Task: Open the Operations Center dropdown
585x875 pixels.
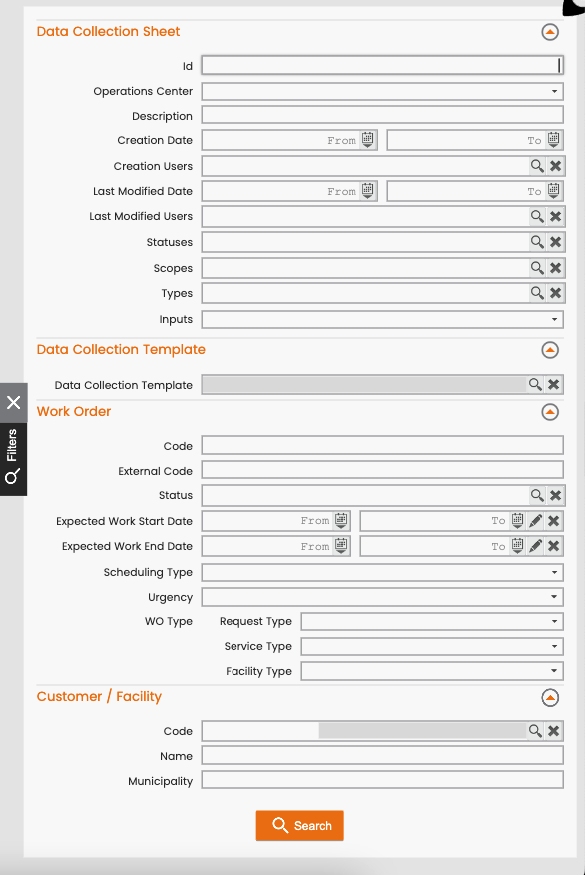Action: 382,91
